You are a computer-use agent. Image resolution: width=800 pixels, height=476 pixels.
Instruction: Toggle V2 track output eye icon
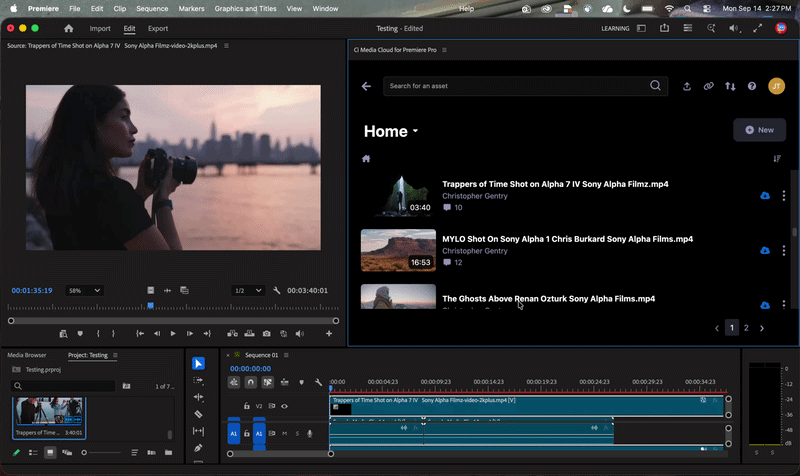(284, 406)
